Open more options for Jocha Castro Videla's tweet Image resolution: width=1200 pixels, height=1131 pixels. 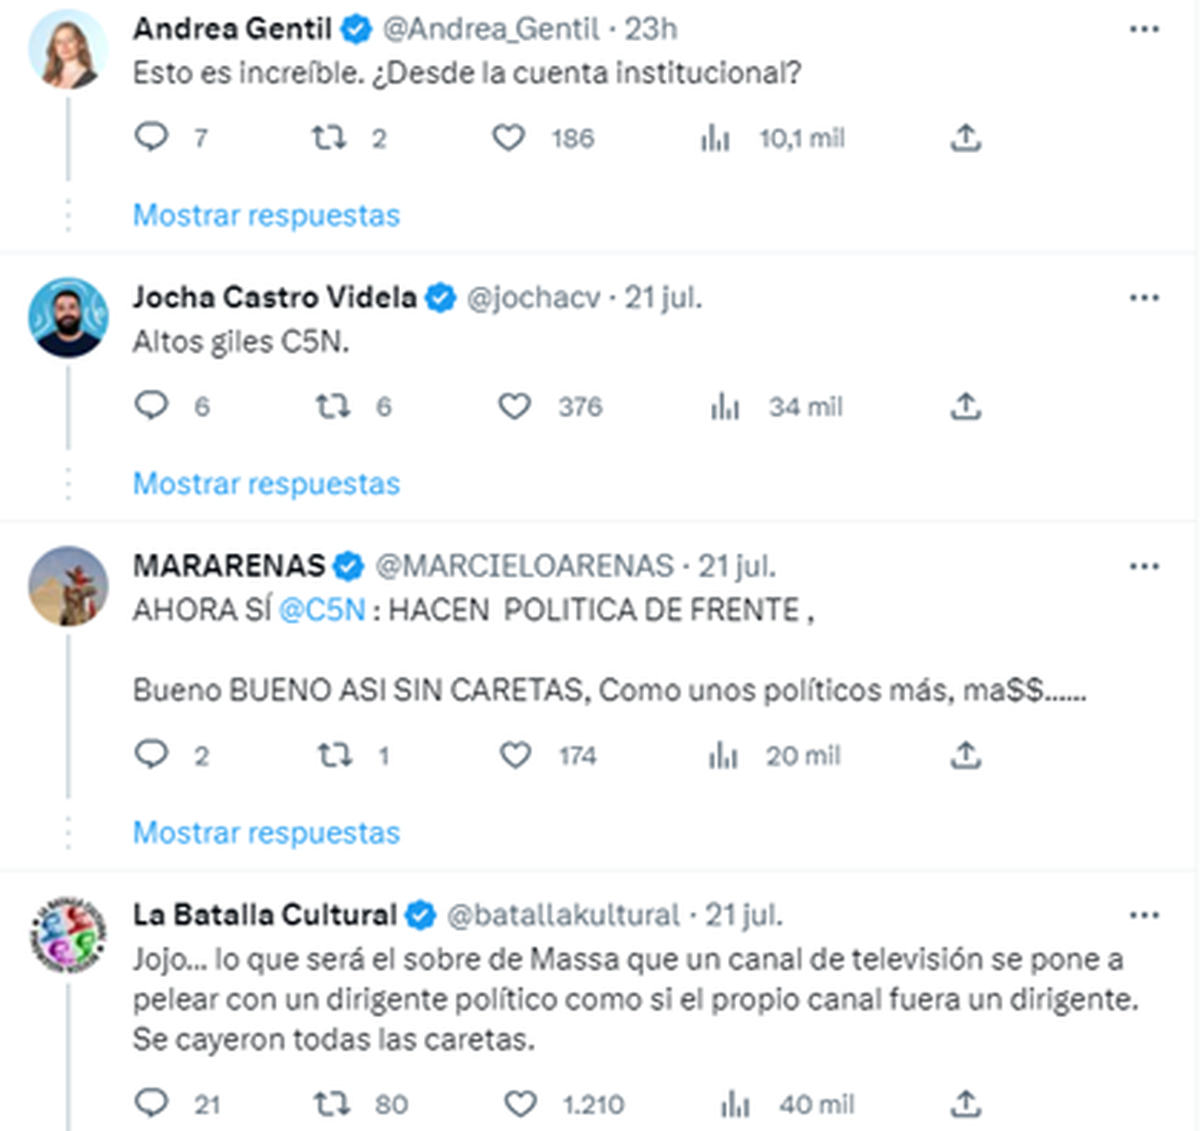click(x=1144, y=298)
